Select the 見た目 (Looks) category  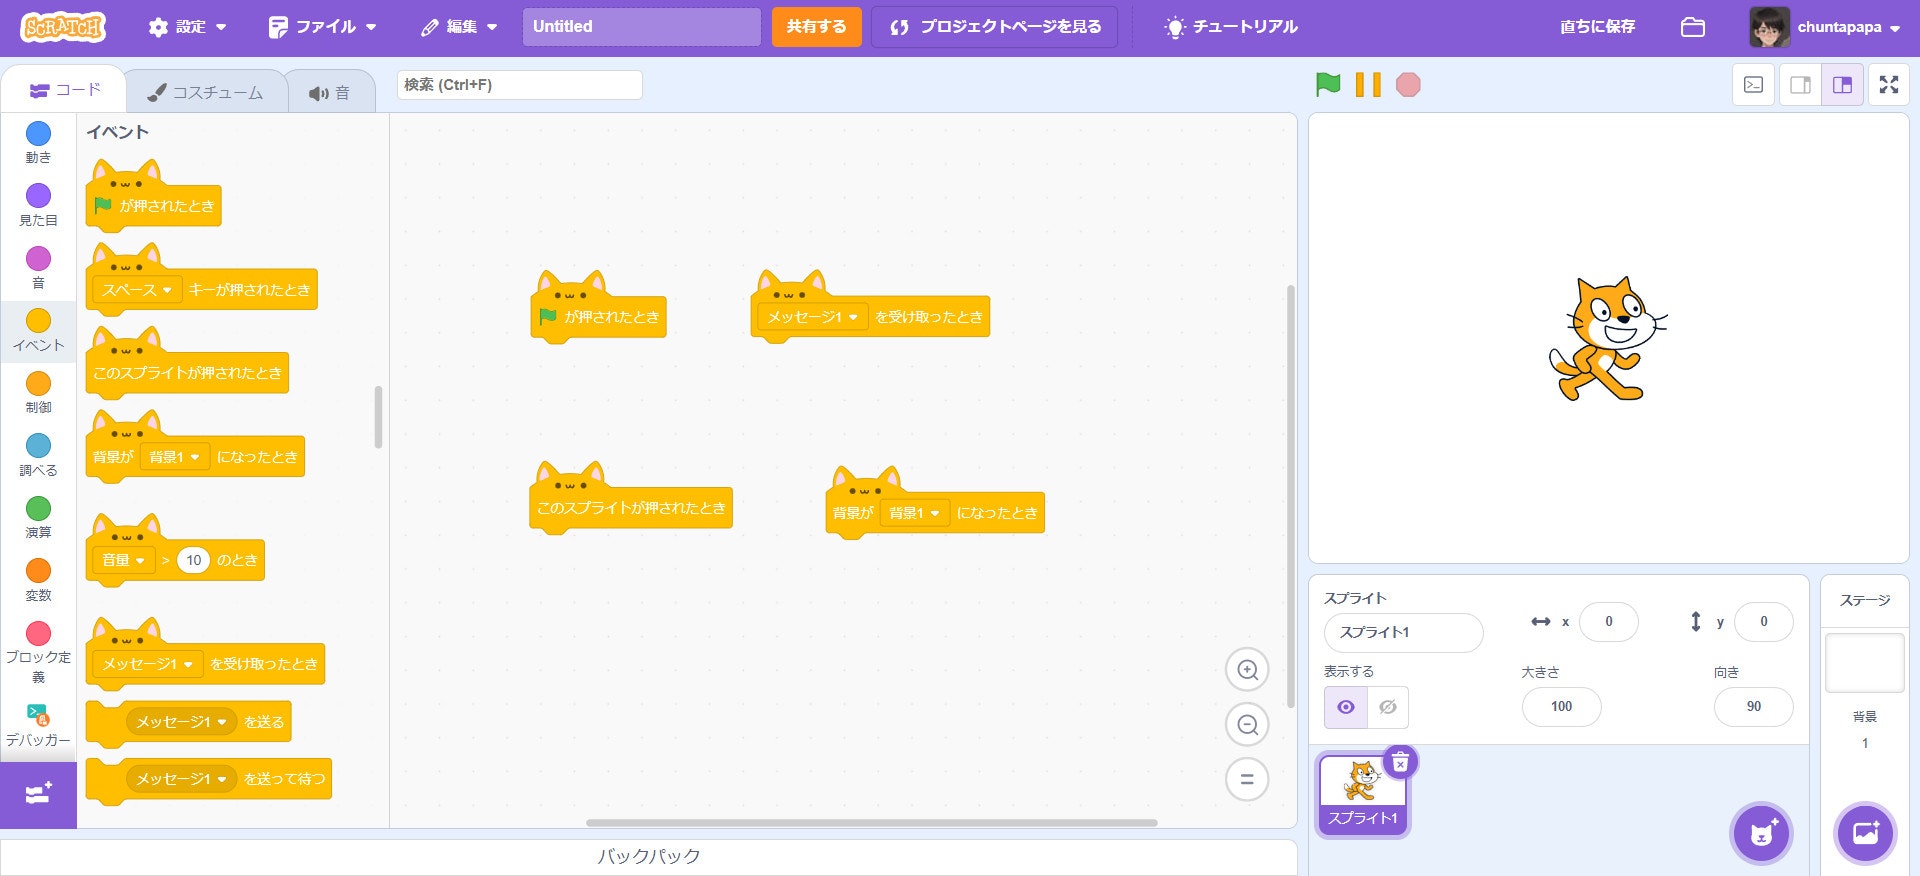[38, 205]
